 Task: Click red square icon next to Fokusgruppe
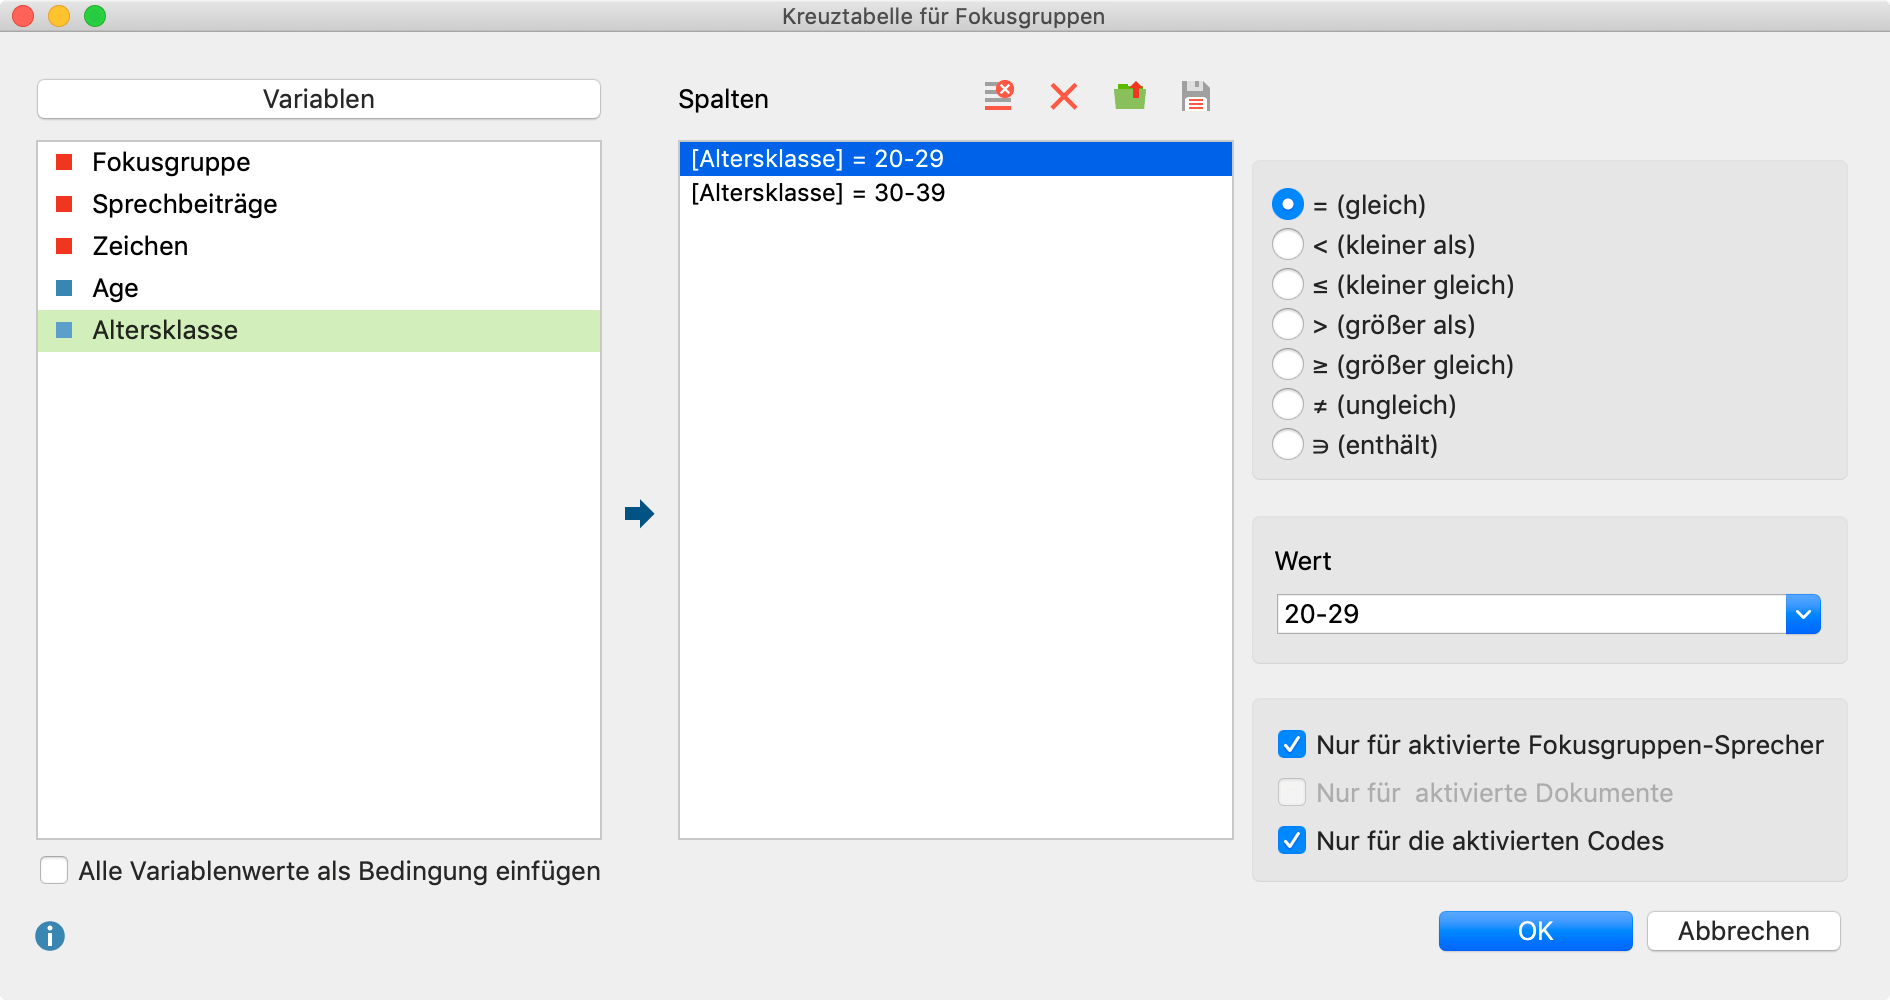tap(64, 162)
